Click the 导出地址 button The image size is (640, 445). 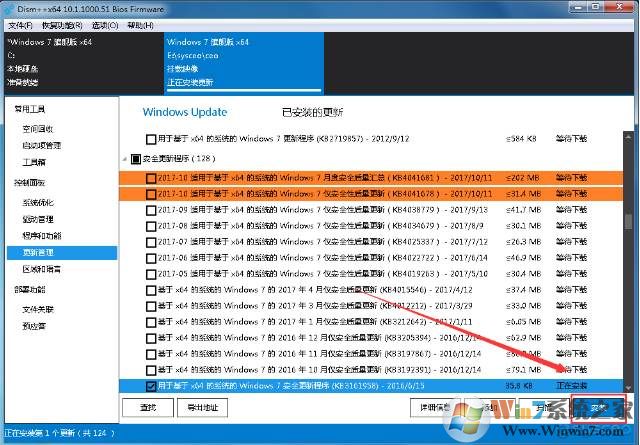coord(196,408)
